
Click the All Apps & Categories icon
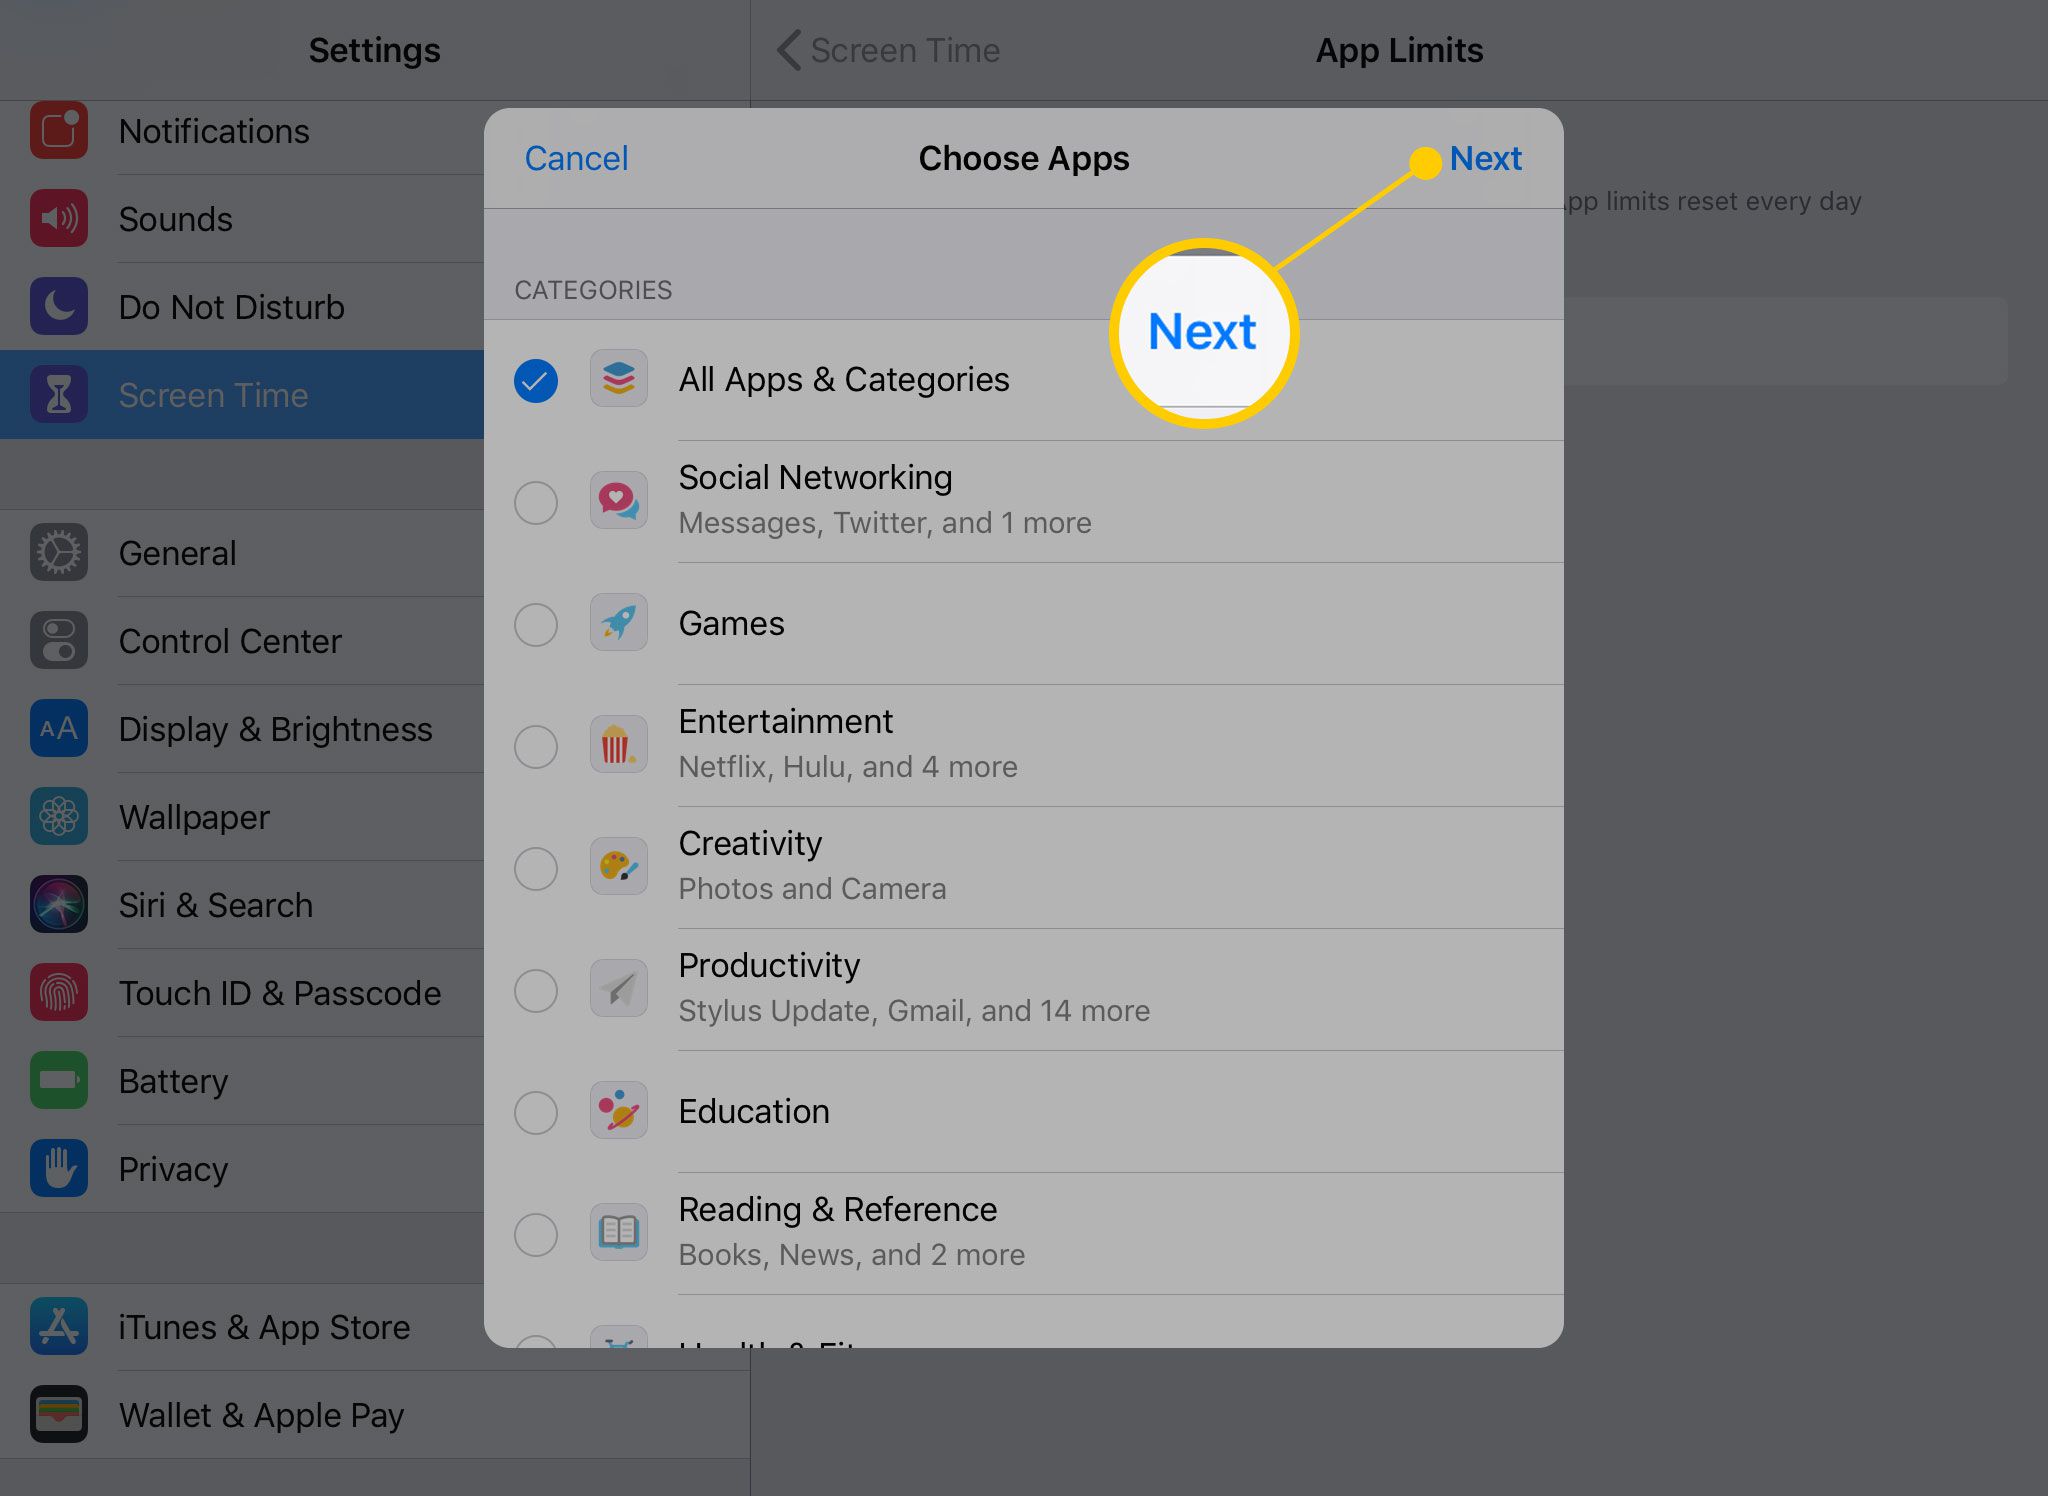(620, 378)
